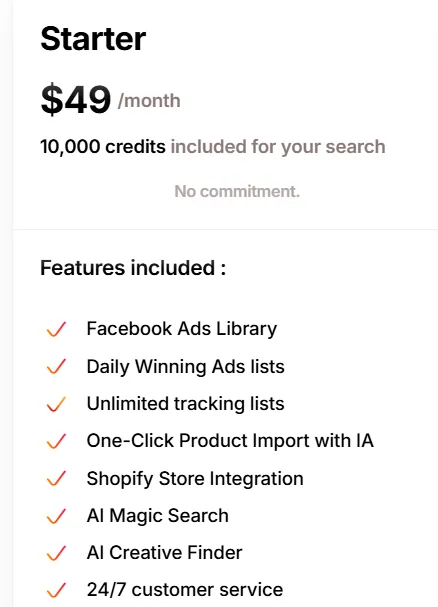Screen dimensions: 438x607
Task: Click the checkmark beside AI Creative Finder
Action: 56,553
